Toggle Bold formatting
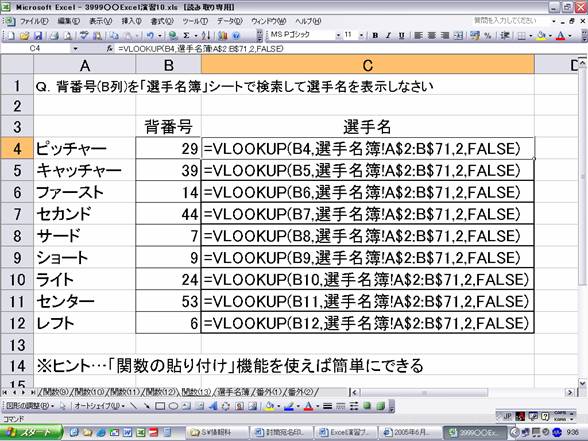 (375, 36)
